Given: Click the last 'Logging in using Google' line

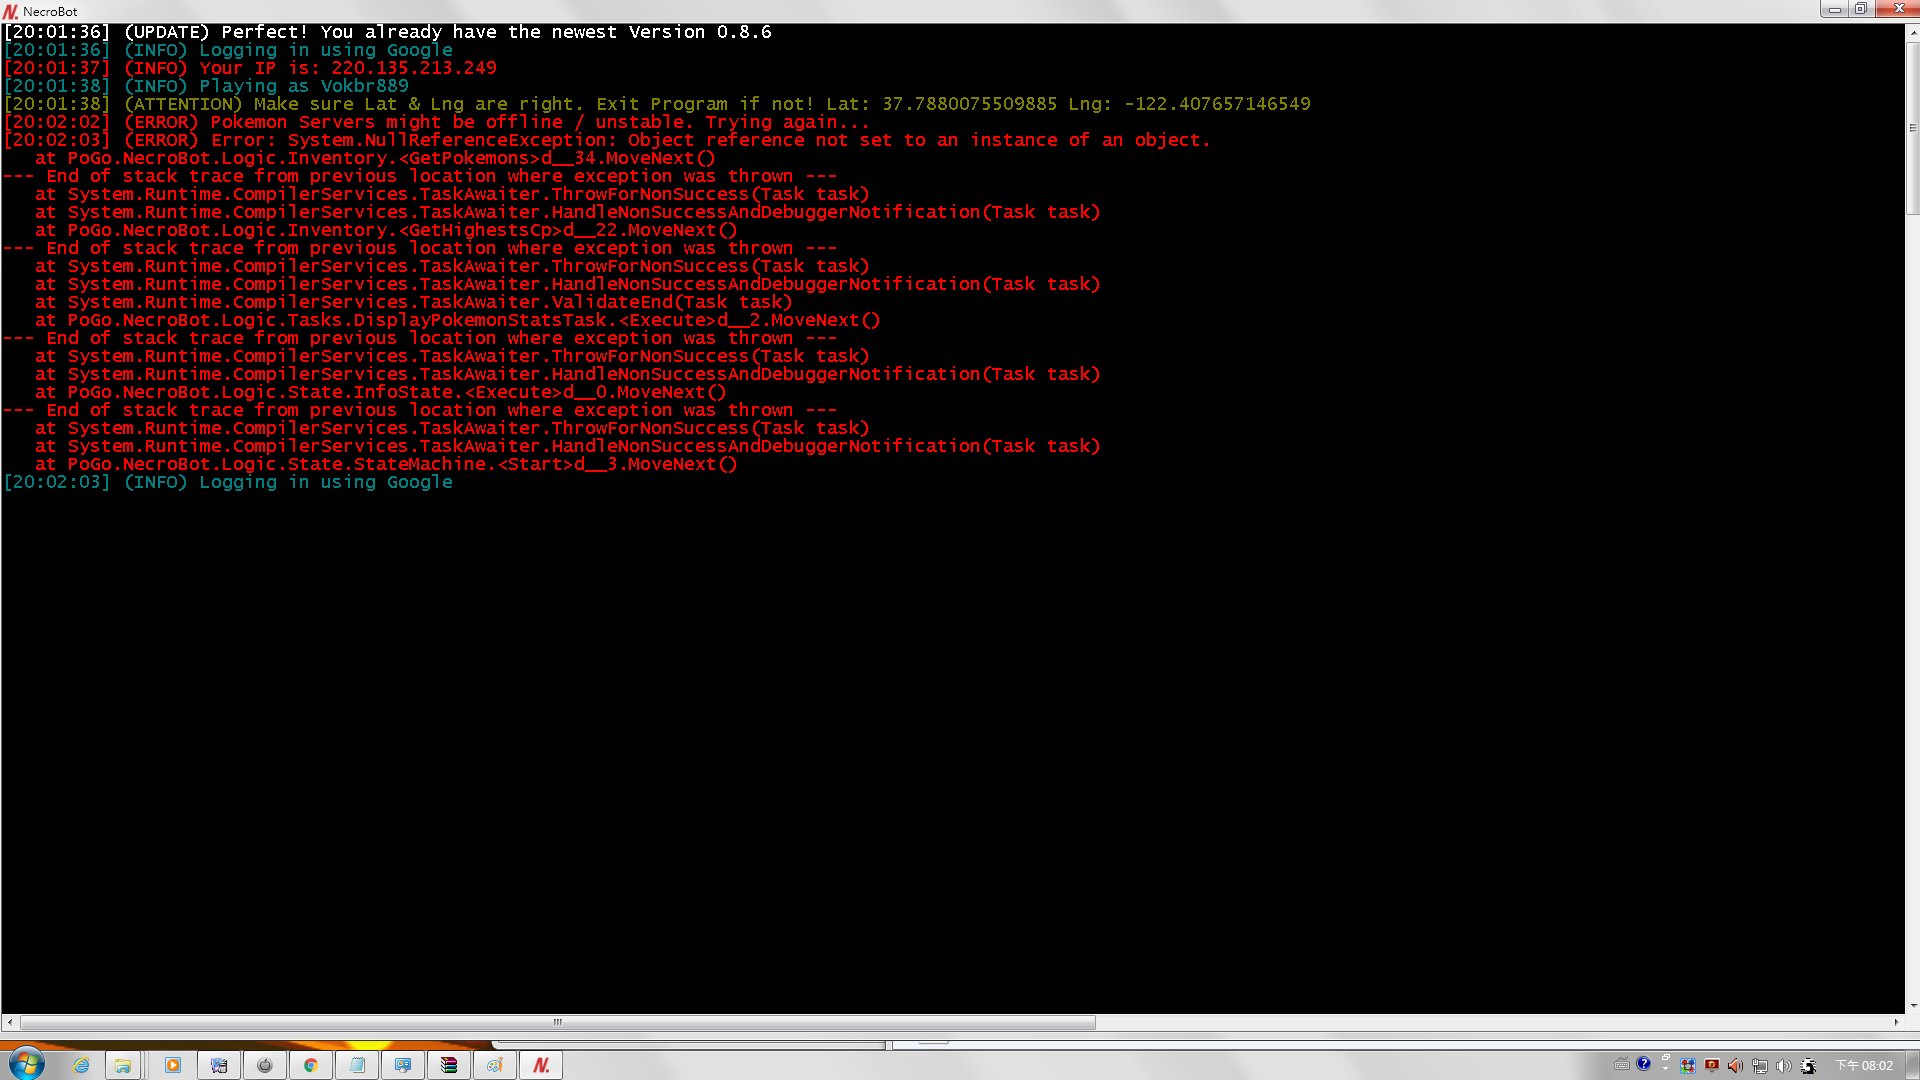Looking at the screenshot, I should click(x=228, y=482).
